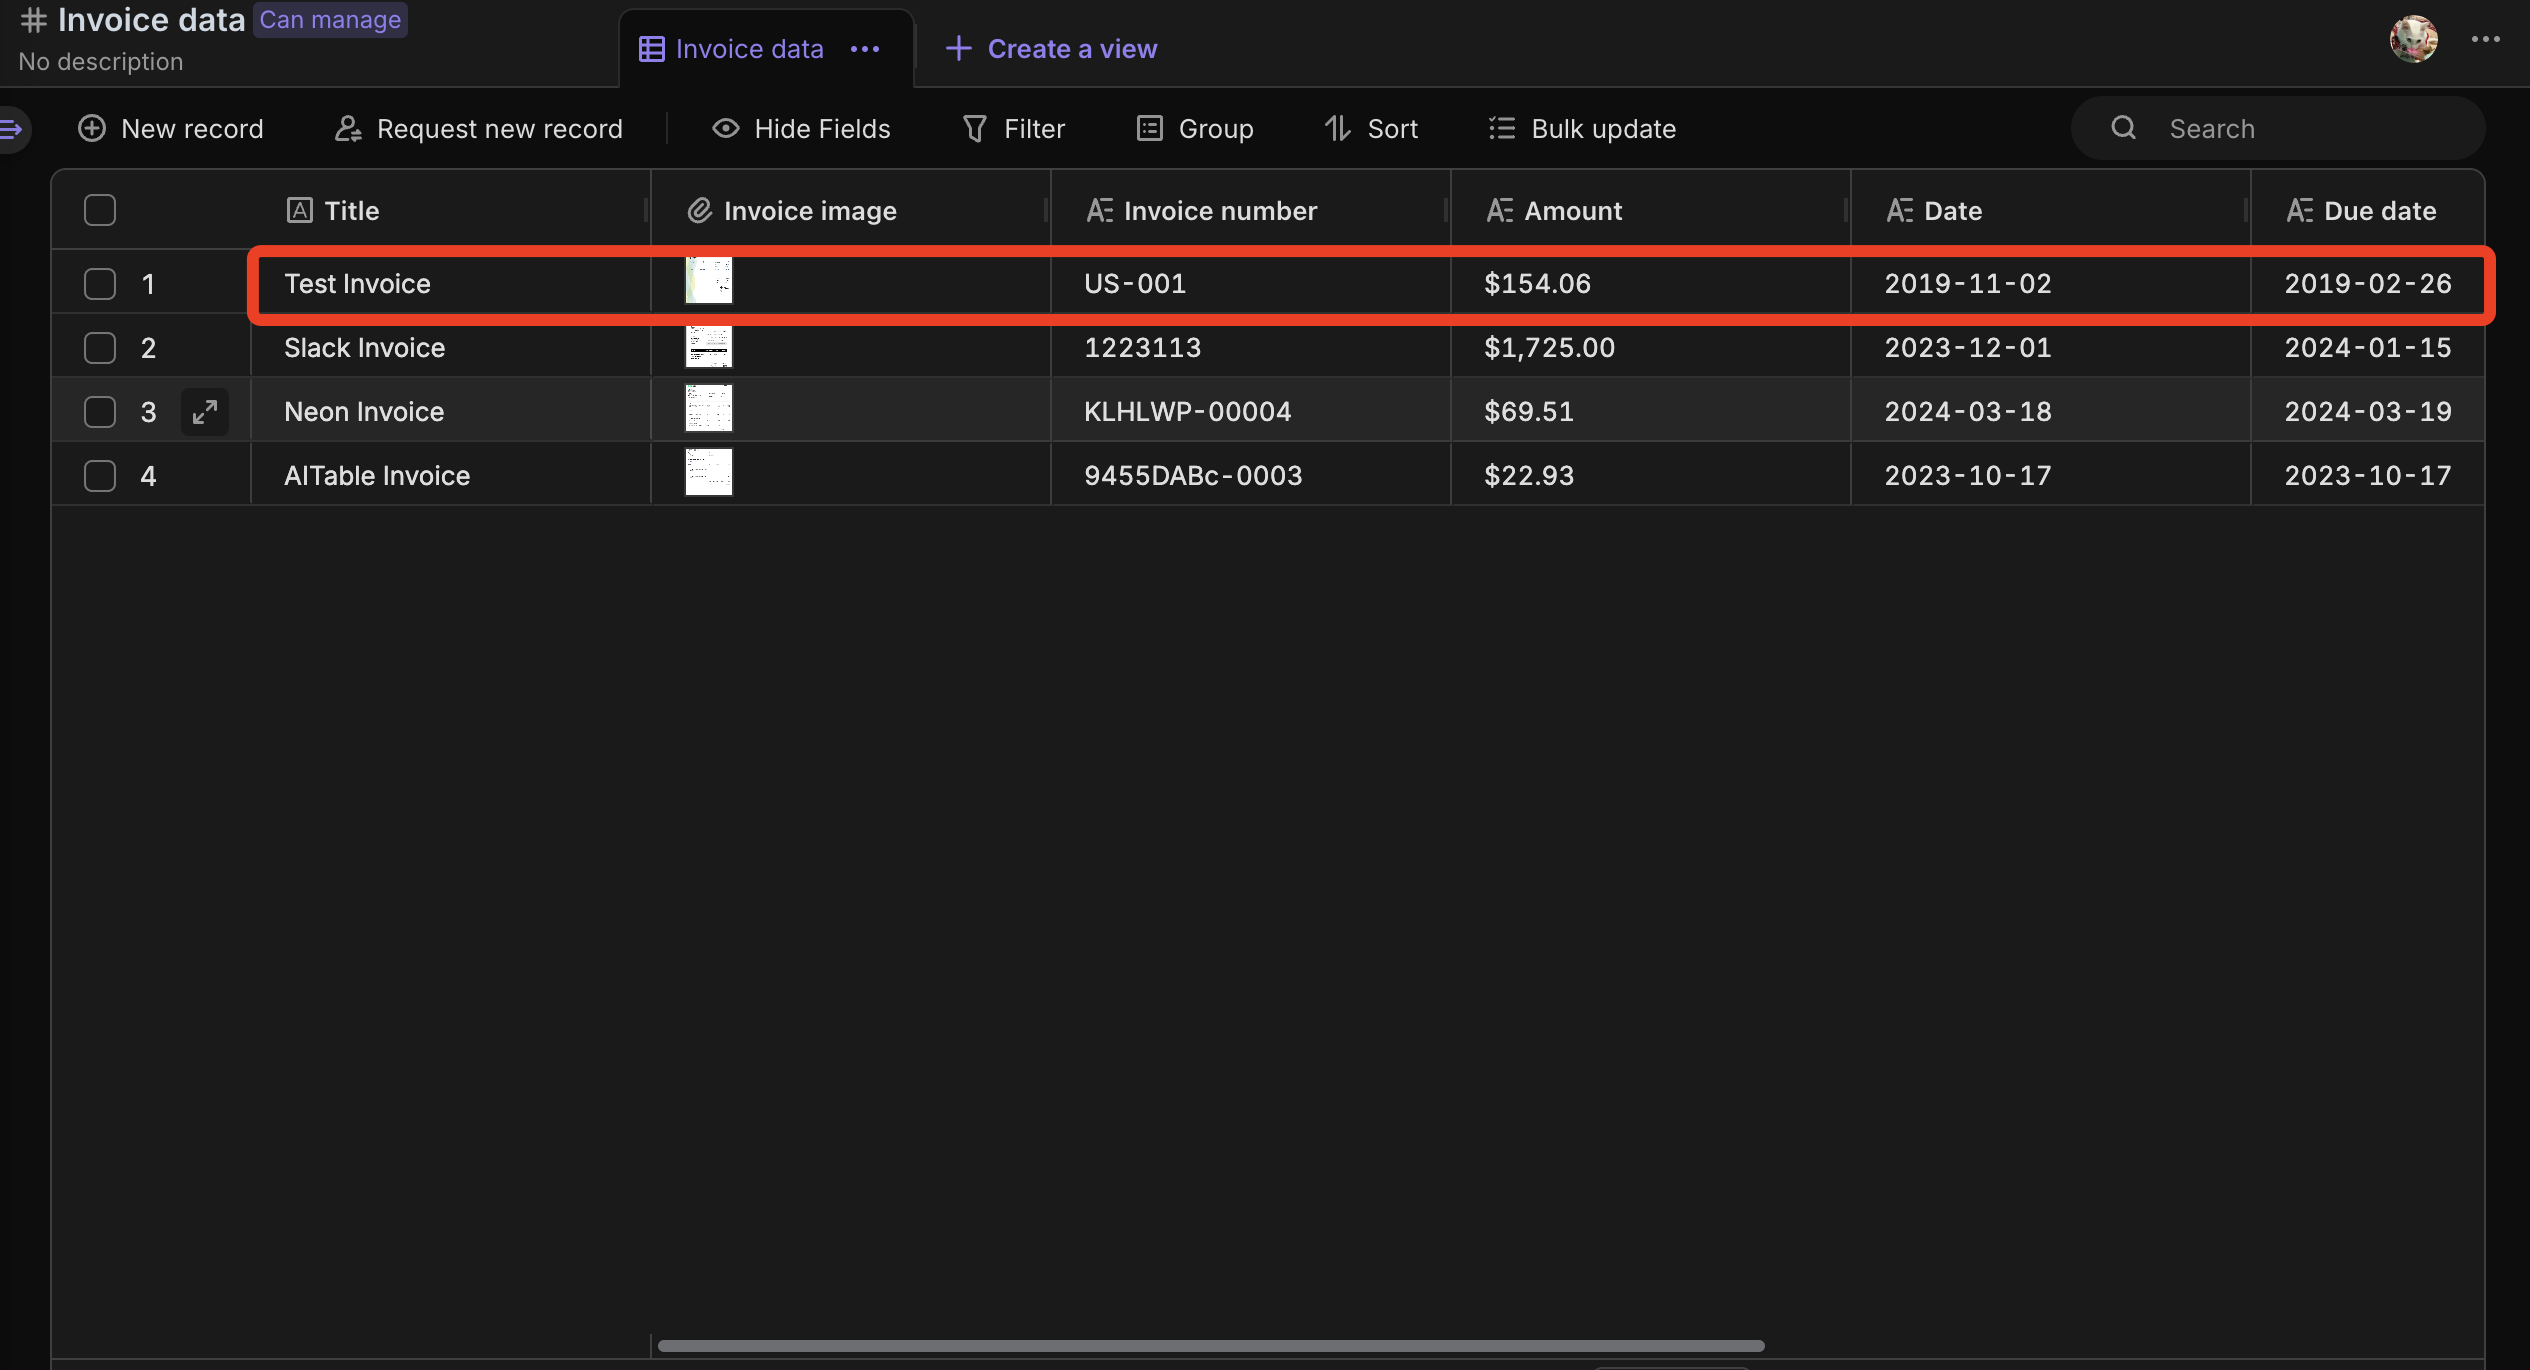Open the Group options
This screenshot has height=1370, width=2530.
[x=1195, y=129]
